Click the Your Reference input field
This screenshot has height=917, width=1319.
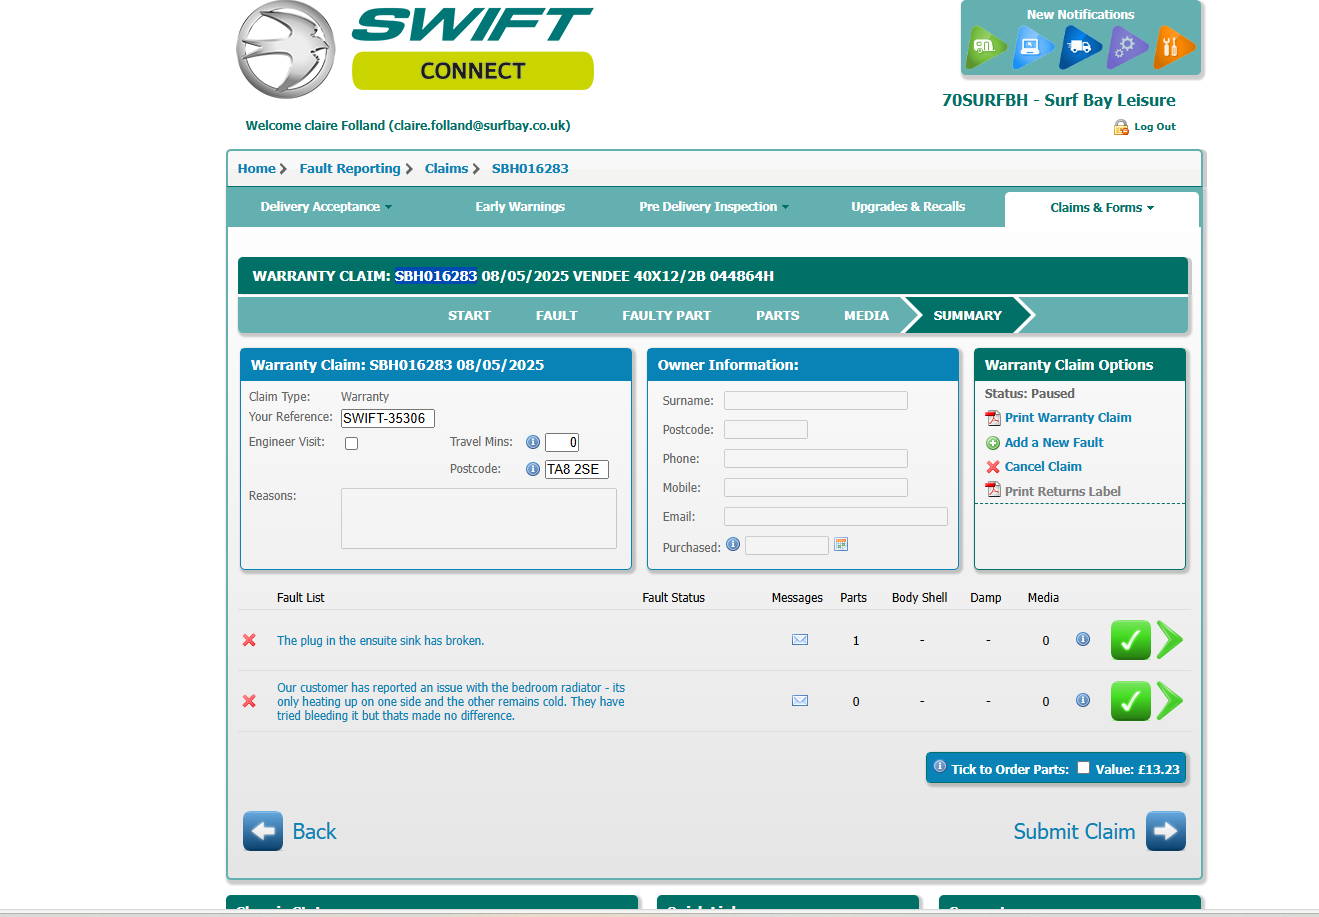coord(388,418)
